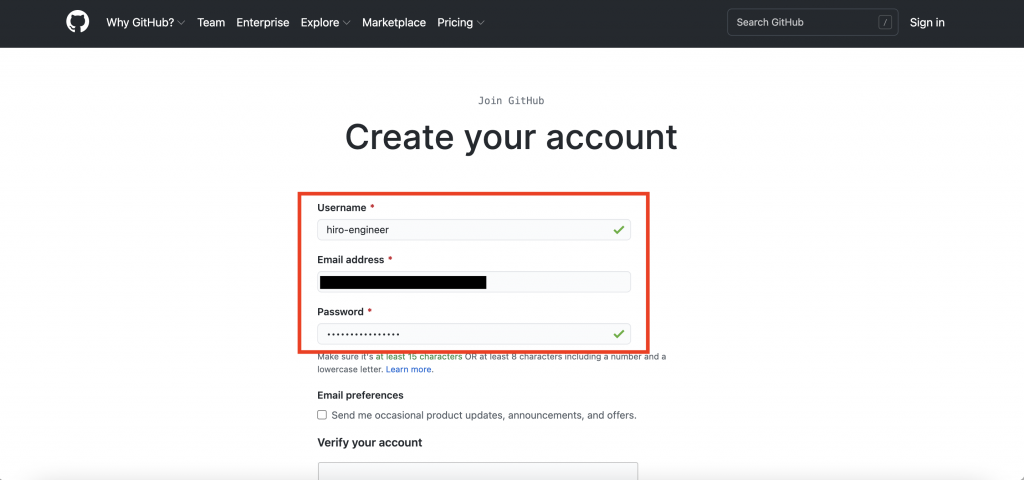Go to Enterprise in the navigation

[x=263, y=22]
